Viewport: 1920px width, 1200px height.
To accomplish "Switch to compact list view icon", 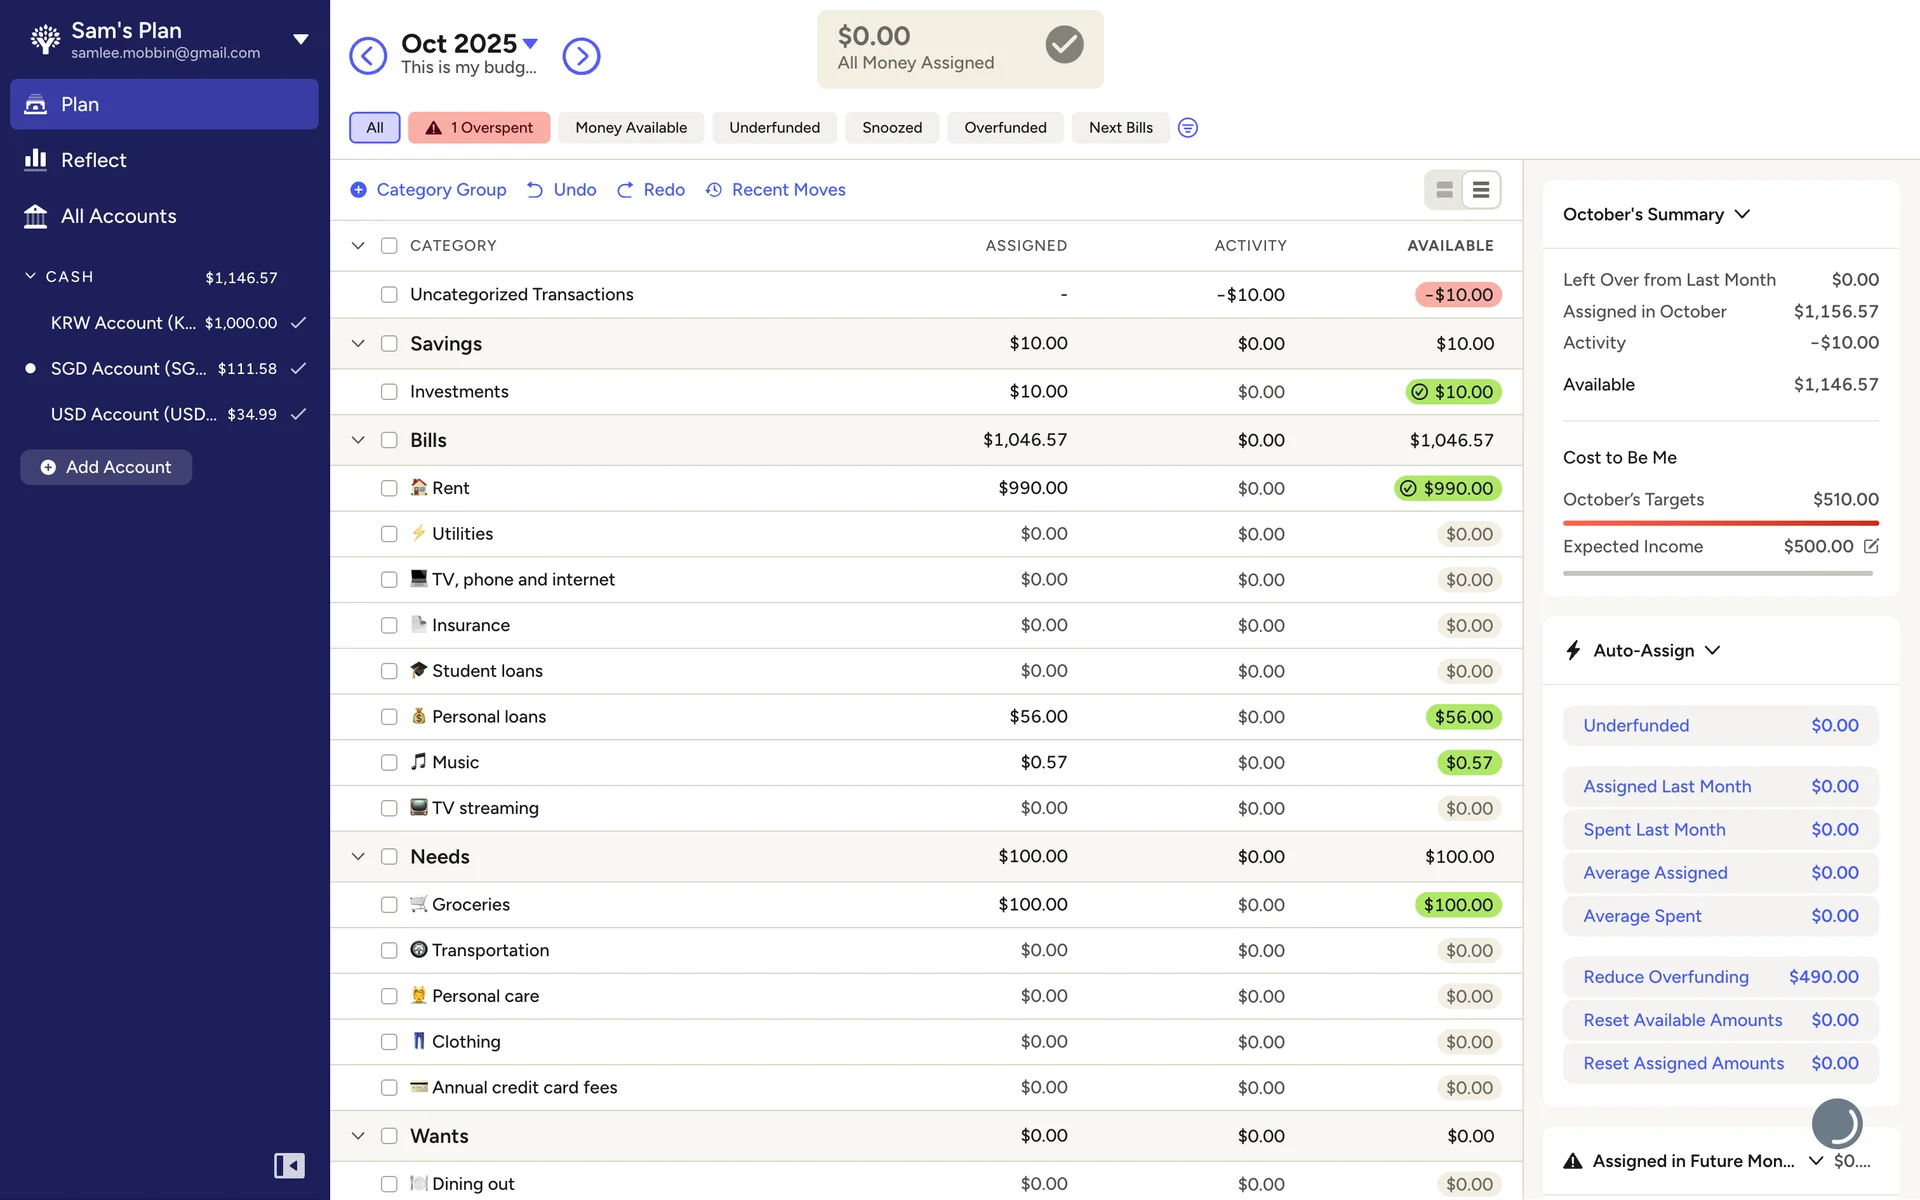I will (x=1481, y=190).
